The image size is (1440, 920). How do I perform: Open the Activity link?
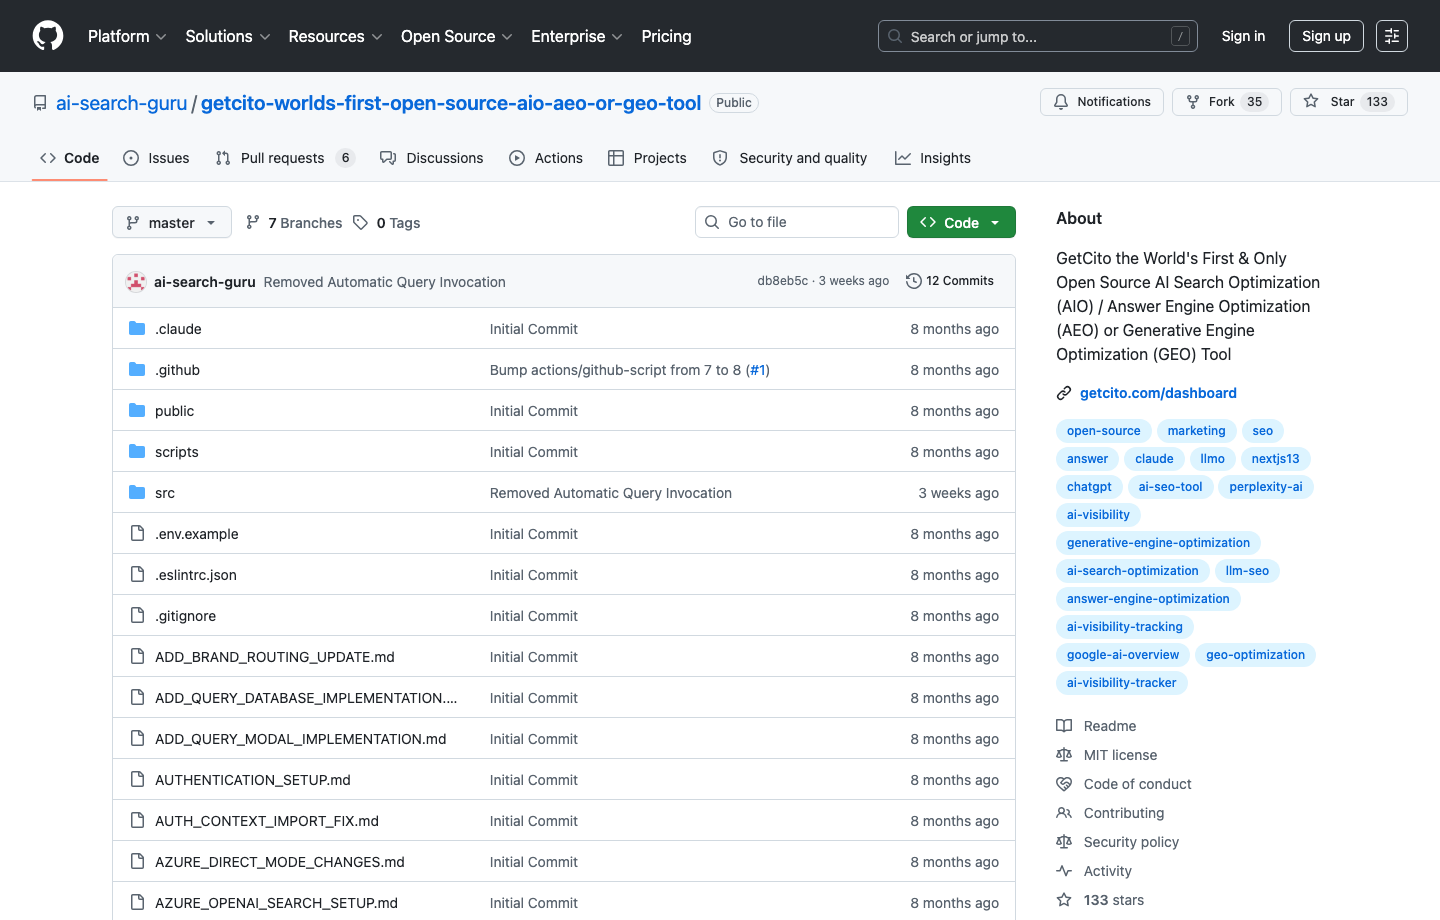click(x=1094, y=871)
